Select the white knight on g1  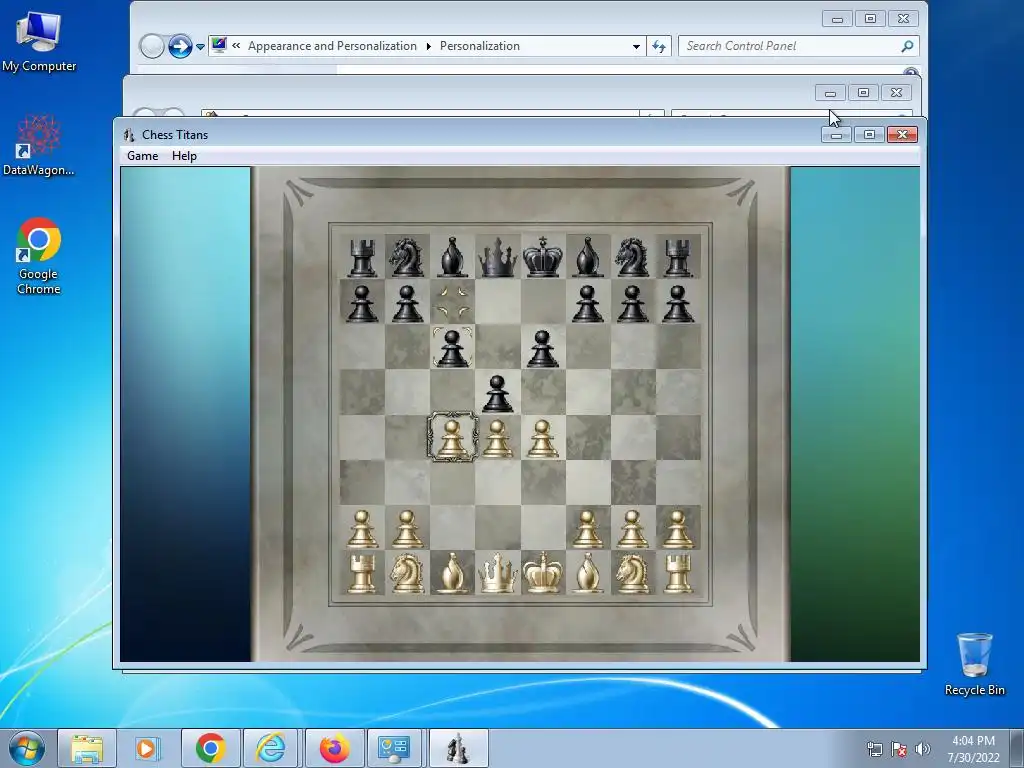click(632, 573)
